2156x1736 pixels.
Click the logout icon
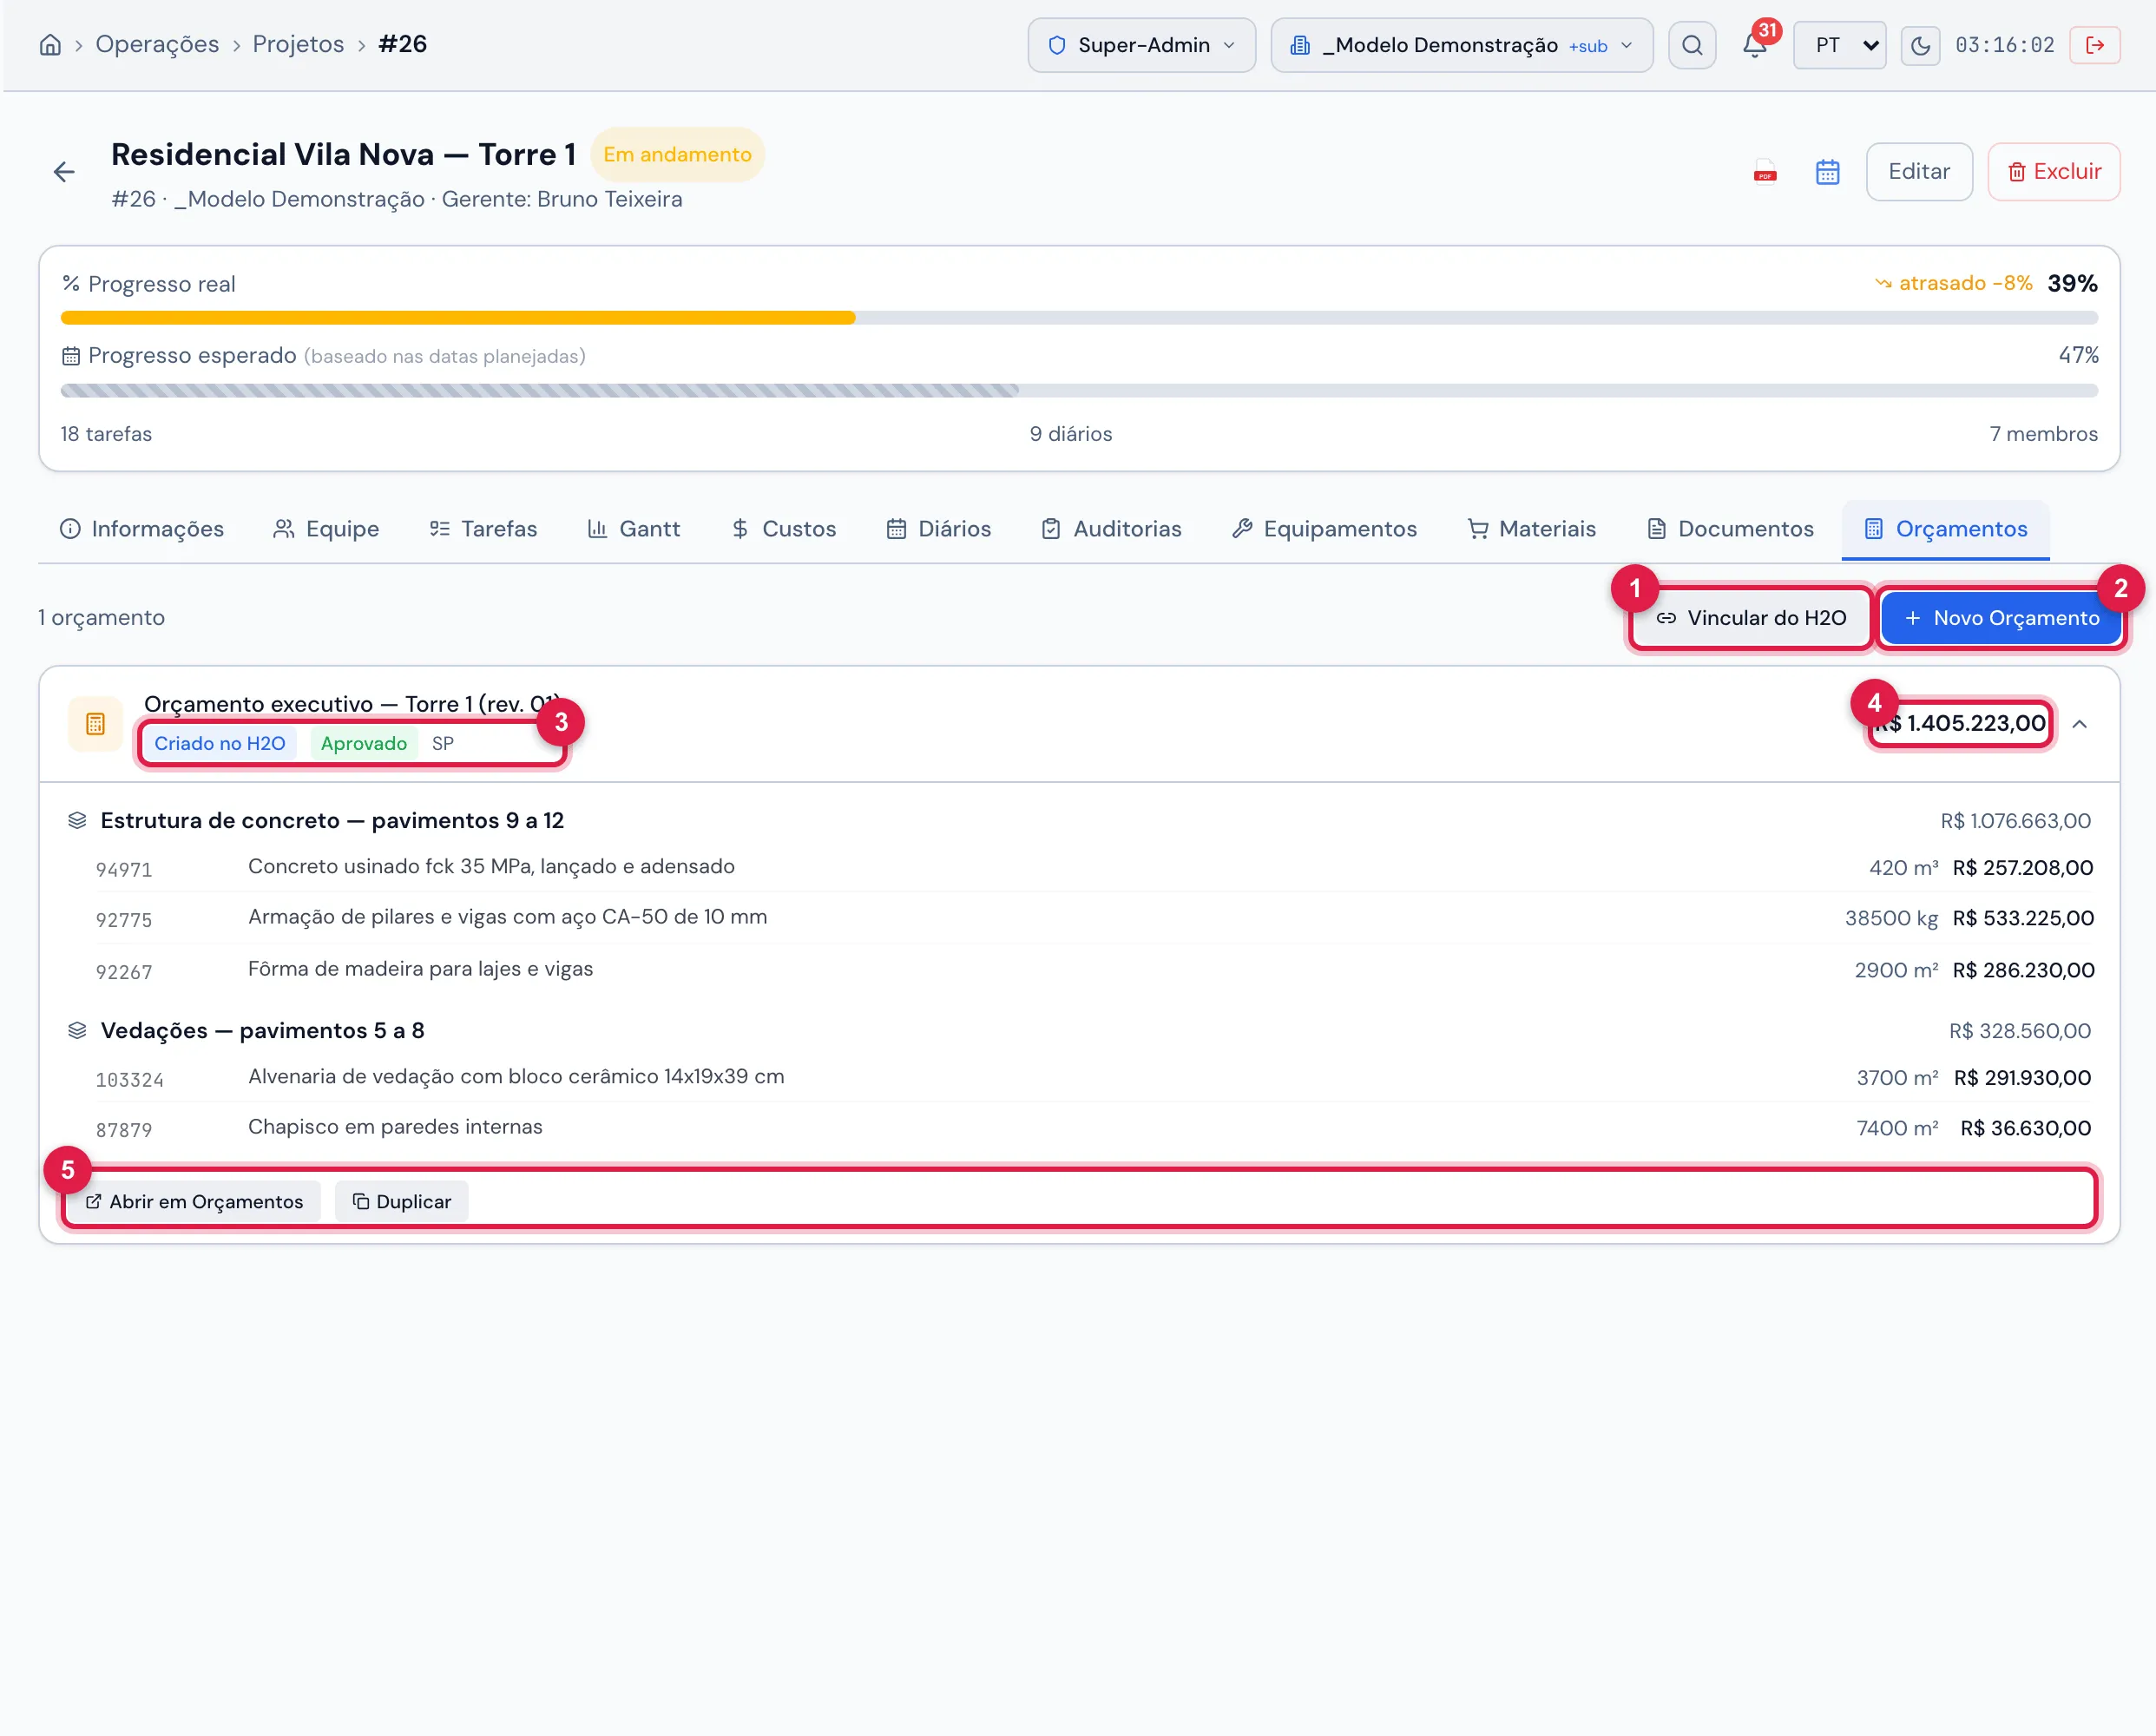tap(2095, 45)
